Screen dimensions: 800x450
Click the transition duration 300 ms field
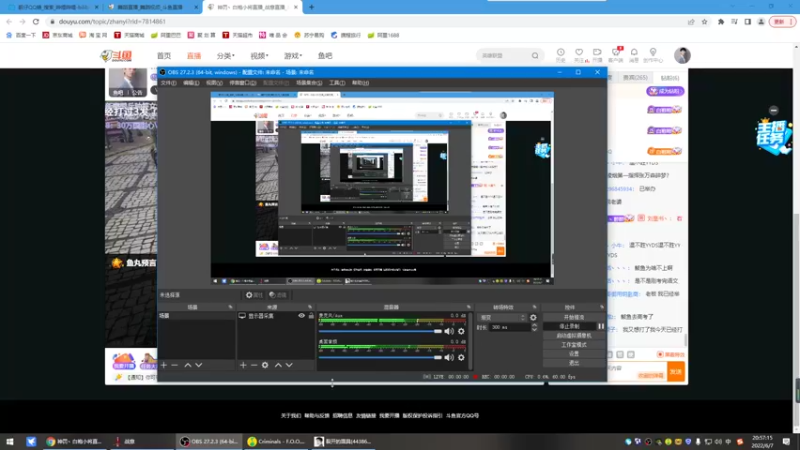(510, 327)
